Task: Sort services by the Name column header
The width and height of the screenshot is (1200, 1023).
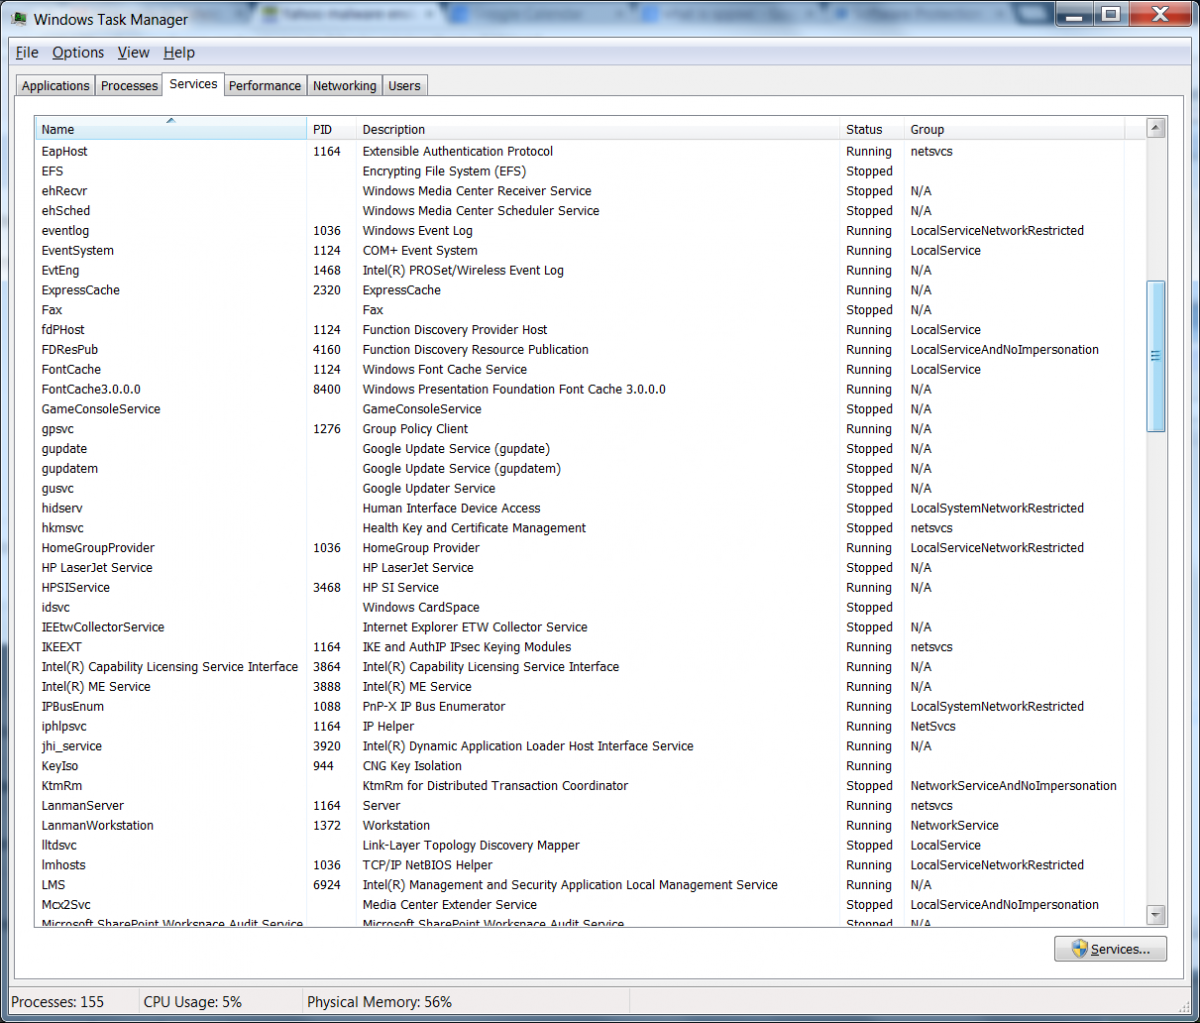Action: pyautogui.click(x=171, y=129)
